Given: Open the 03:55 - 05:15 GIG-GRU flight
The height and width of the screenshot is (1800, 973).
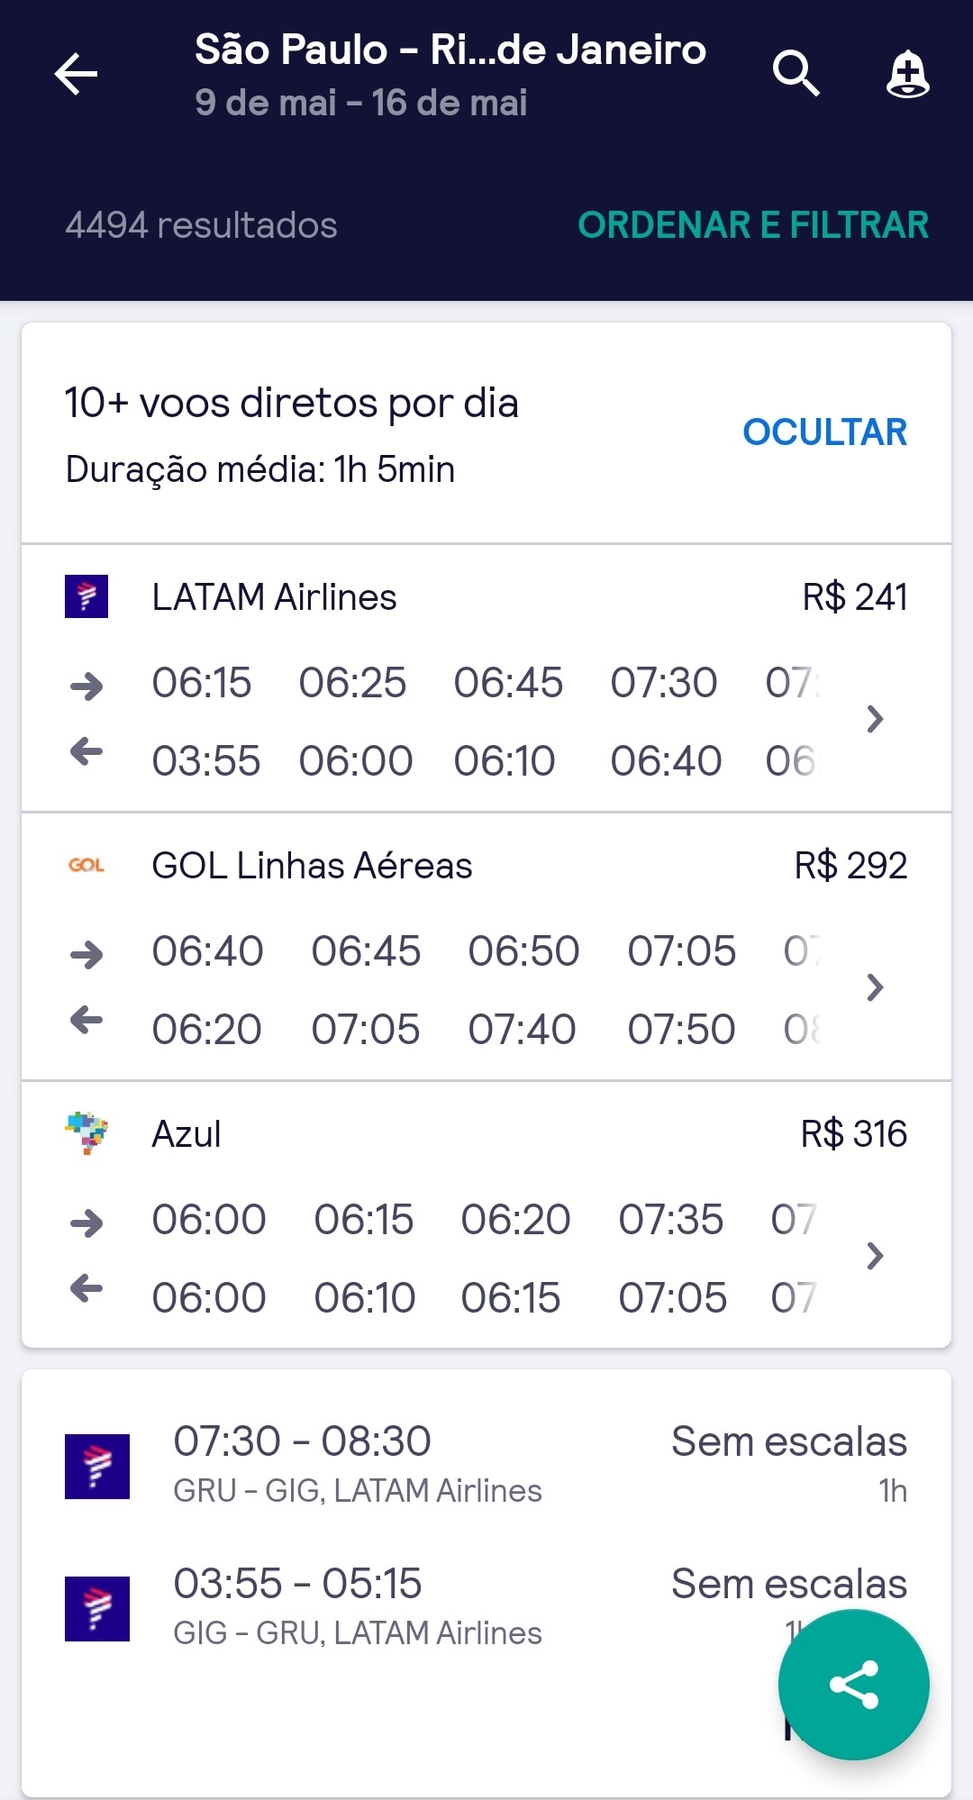Looking at the screenshot, I should (x=486, y=1608).
